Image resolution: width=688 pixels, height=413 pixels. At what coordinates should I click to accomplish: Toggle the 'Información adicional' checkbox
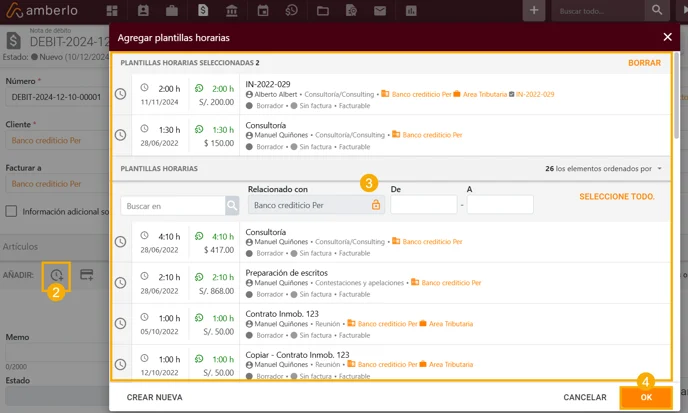pos(11,212)
